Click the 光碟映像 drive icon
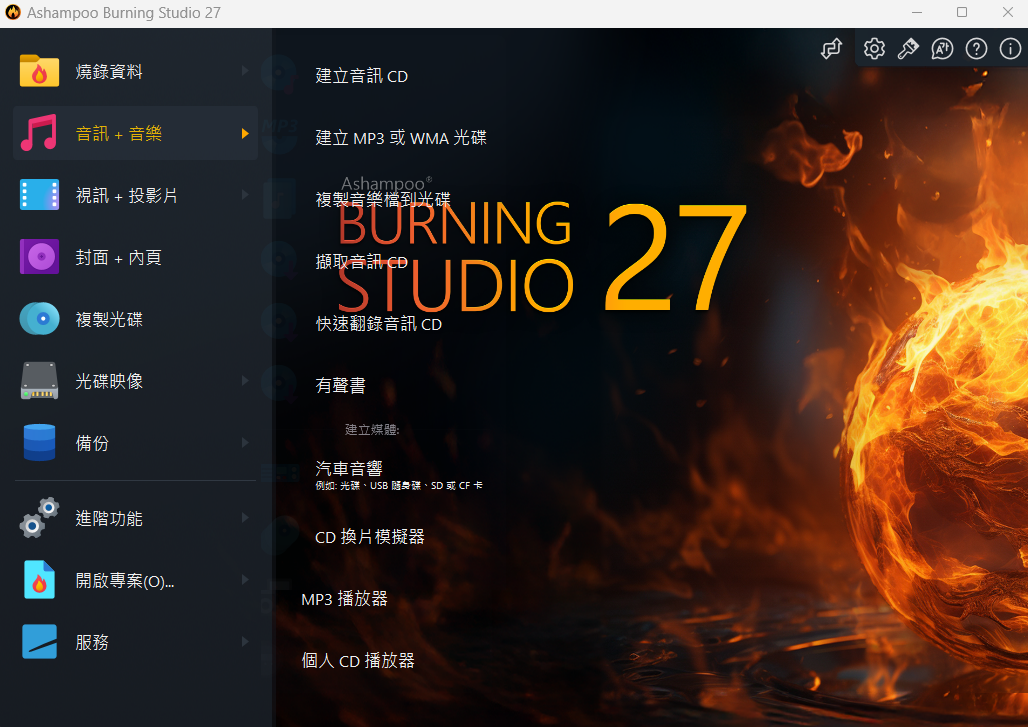Viewport: 1028px width, 727px height. (39, 380)
